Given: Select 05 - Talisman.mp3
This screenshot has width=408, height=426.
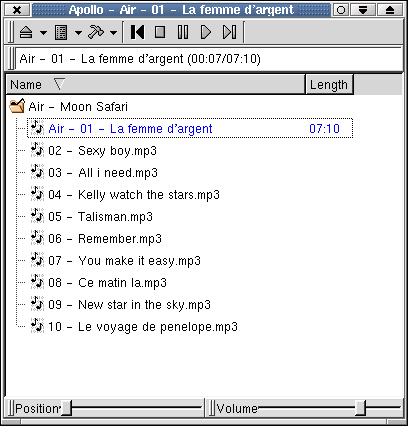Looking at the screenshot, I should 100,217.
